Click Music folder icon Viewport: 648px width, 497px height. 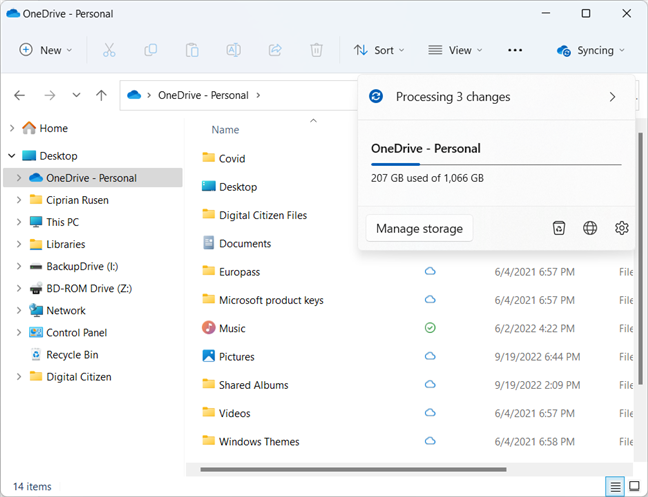(209, 328)
